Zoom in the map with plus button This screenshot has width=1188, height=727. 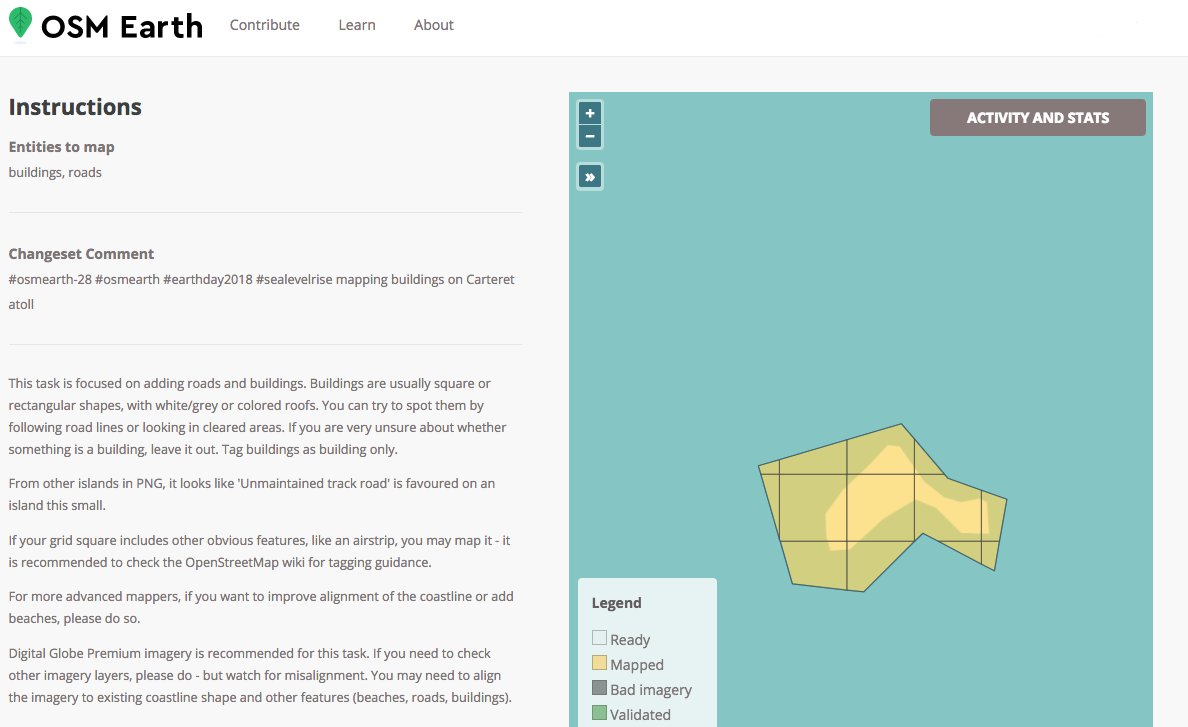tap(589, 113)
